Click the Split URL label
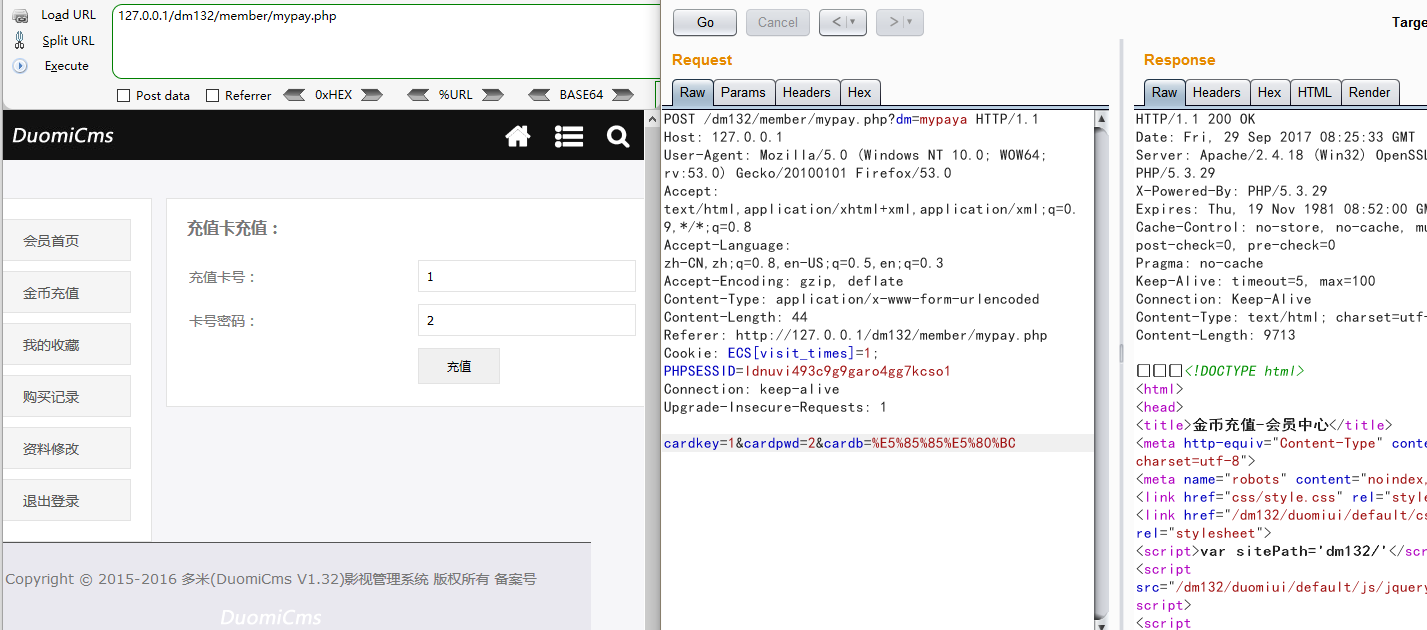This screenshot has height=630, width=1427. click(x=69, y=41)
